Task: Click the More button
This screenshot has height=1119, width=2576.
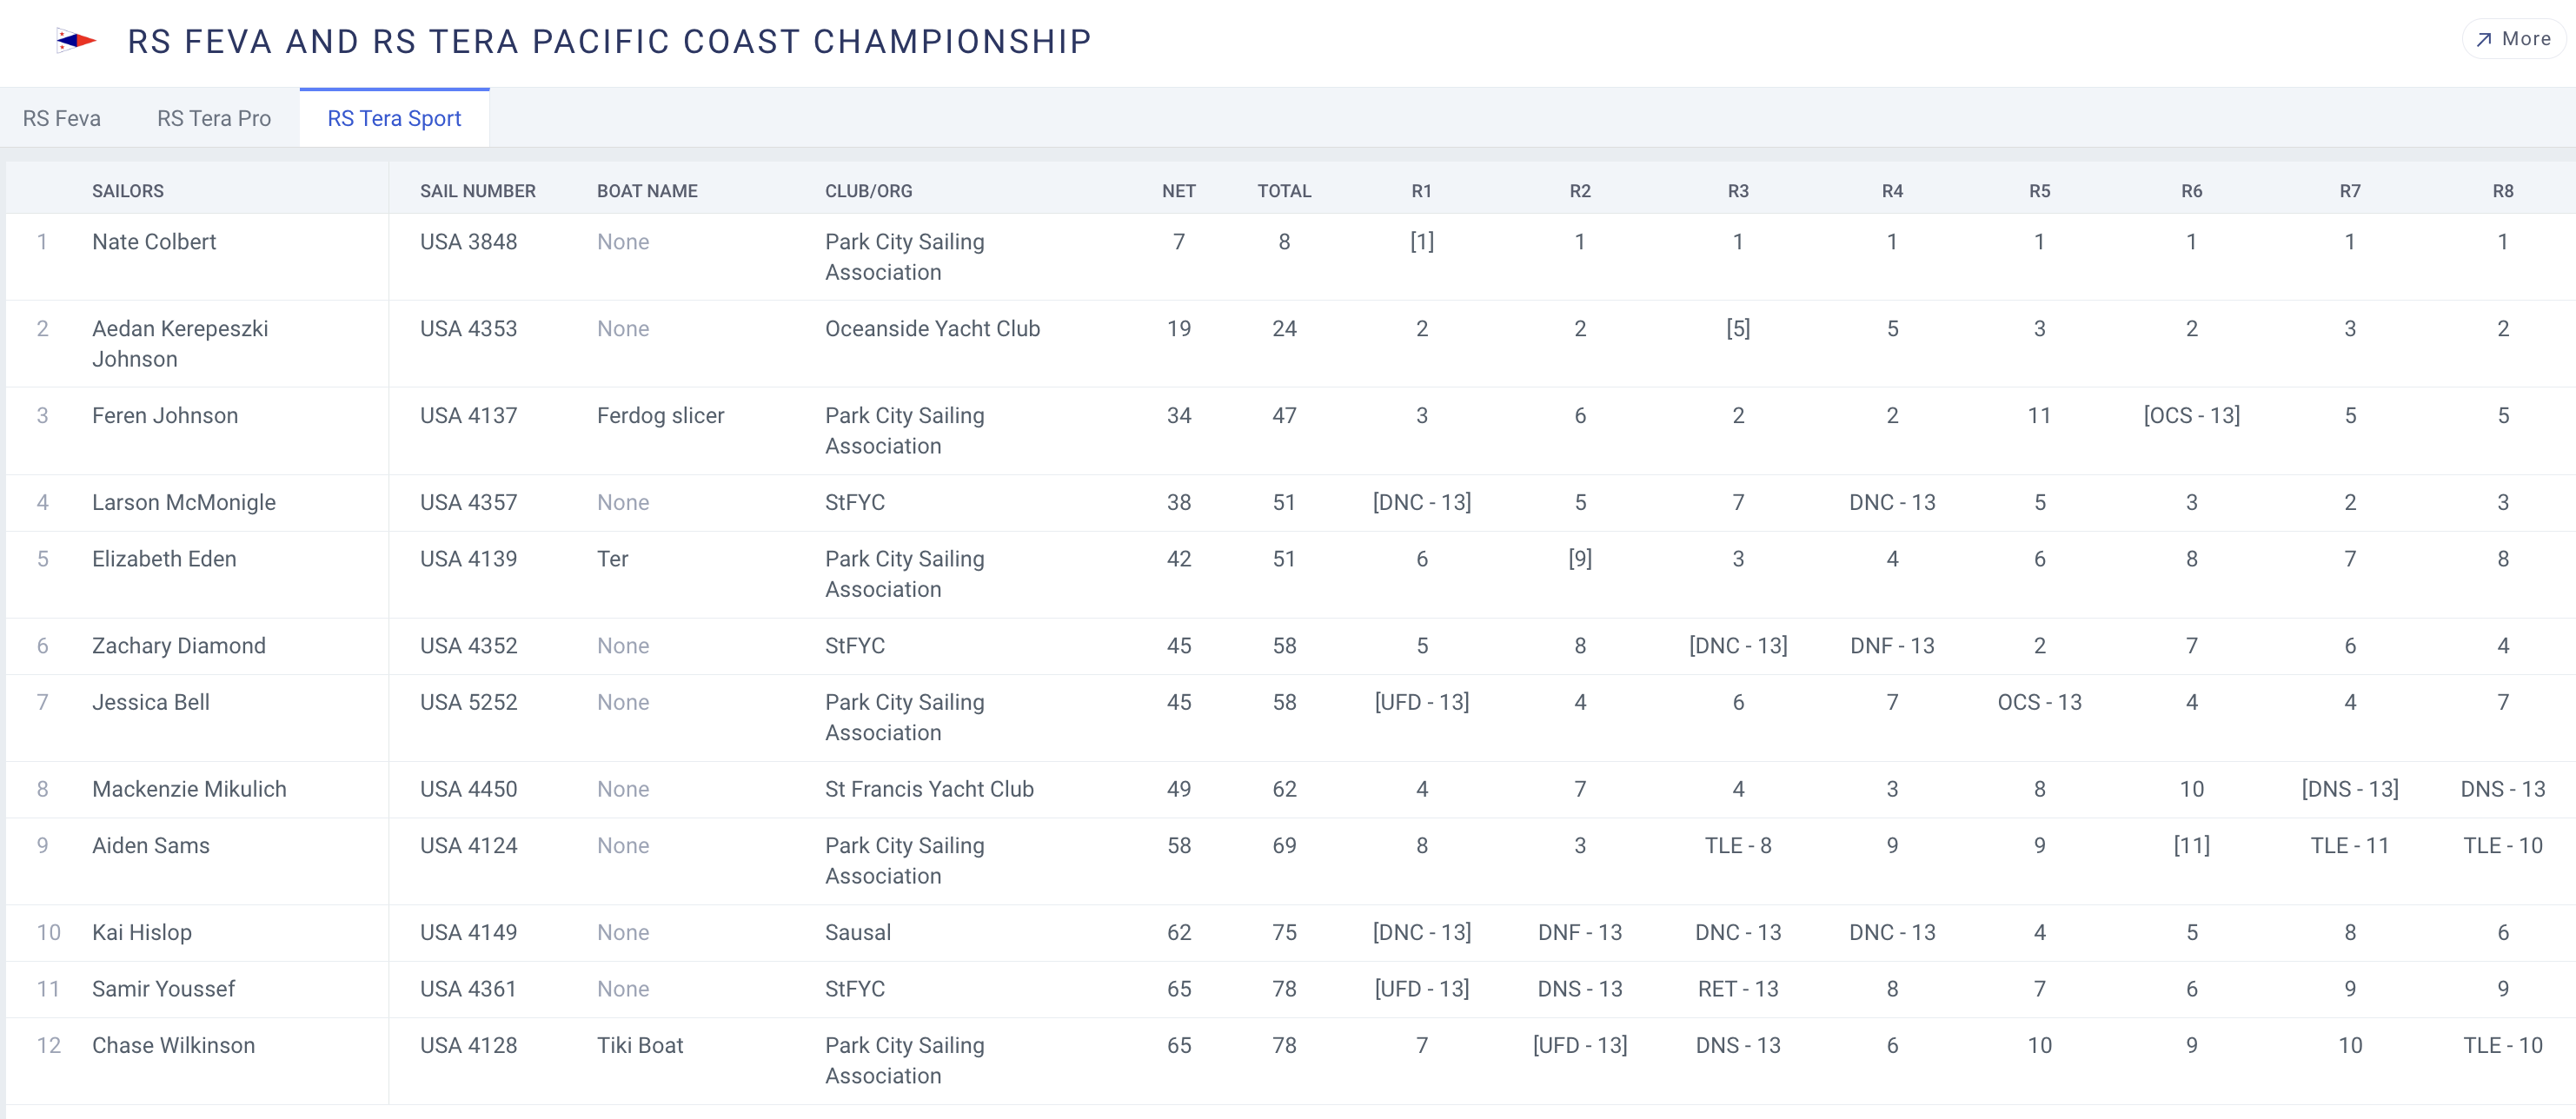Action: pyautogui.click(x=2513, y=39)
